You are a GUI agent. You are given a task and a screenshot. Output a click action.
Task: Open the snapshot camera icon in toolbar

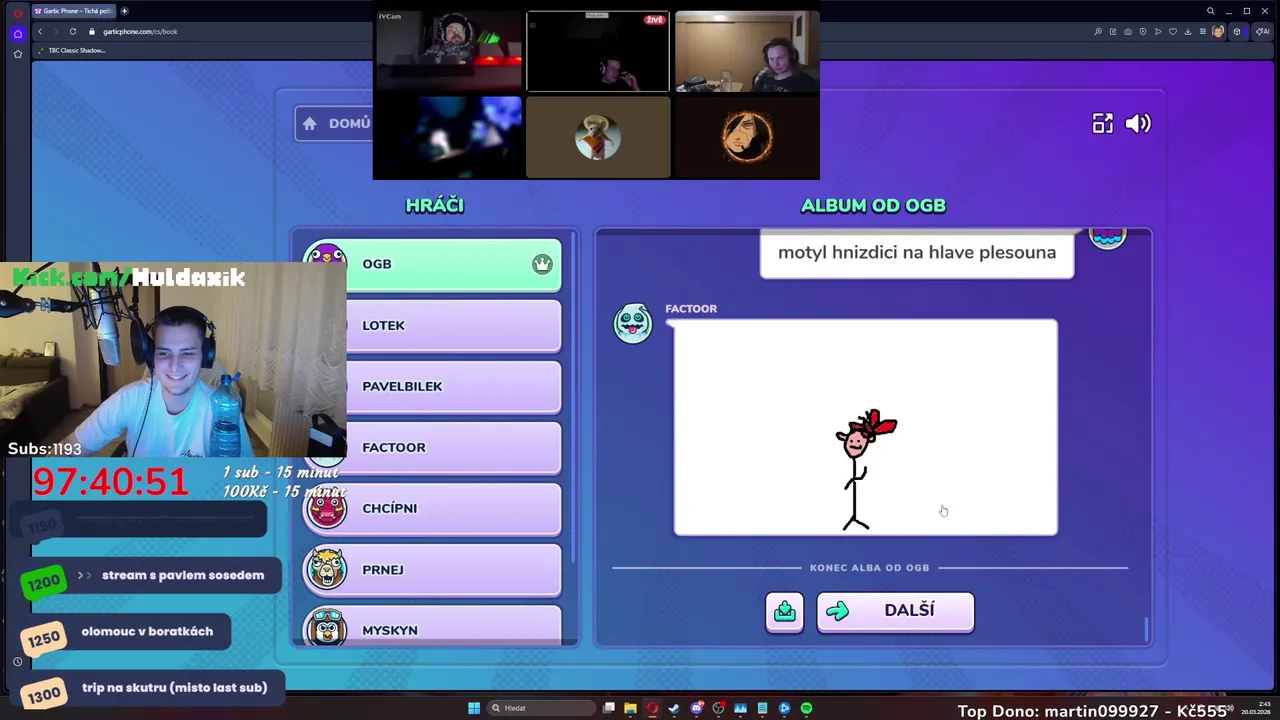point(1128,31)
